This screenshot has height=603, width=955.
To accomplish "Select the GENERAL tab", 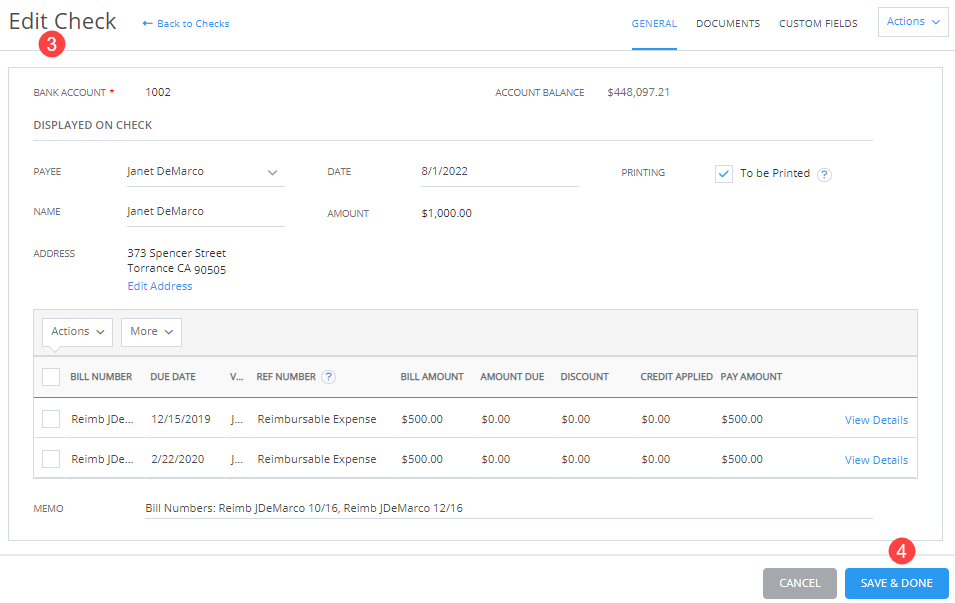I will click(654, 23).
